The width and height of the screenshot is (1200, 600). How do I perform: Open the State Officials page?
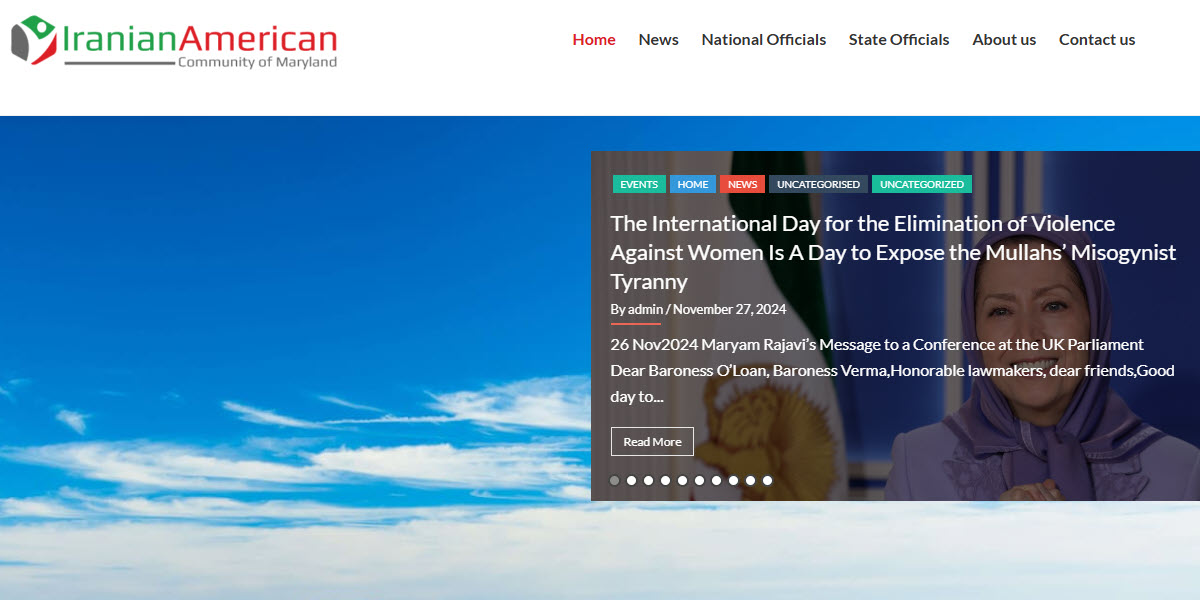[898, 39]
